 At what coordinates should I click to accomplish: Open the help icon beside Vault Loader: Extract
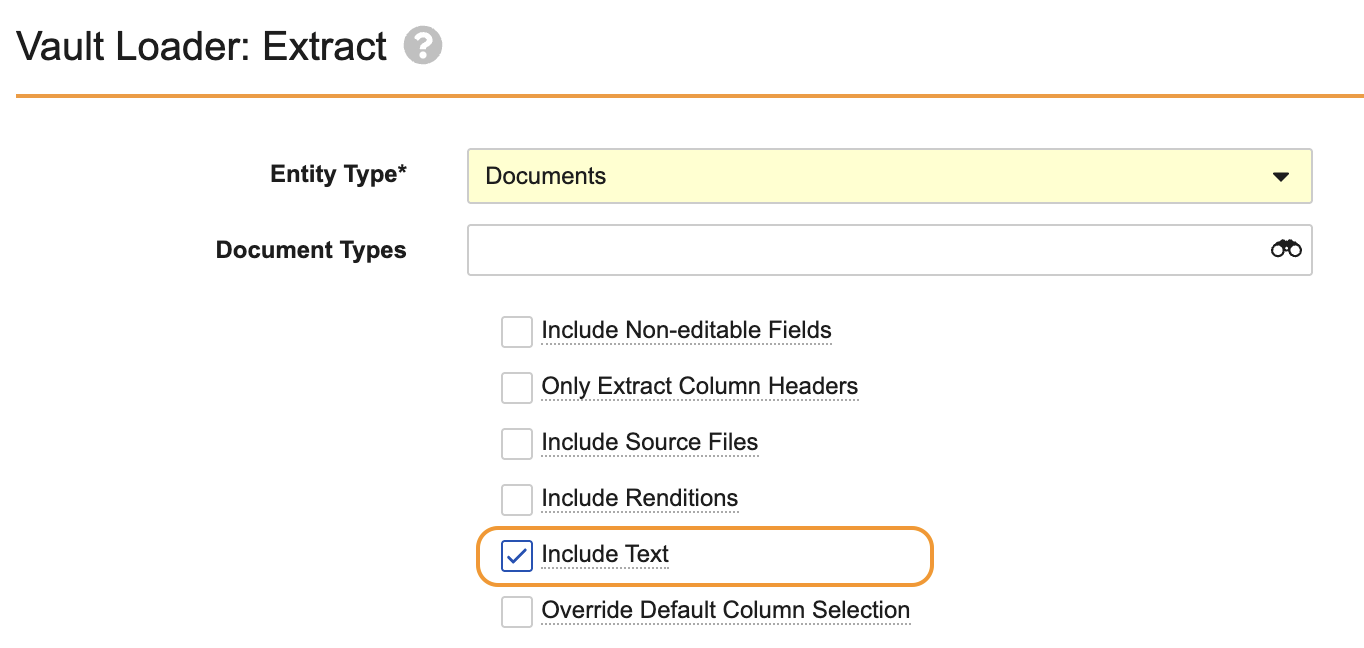pos(423,46)
